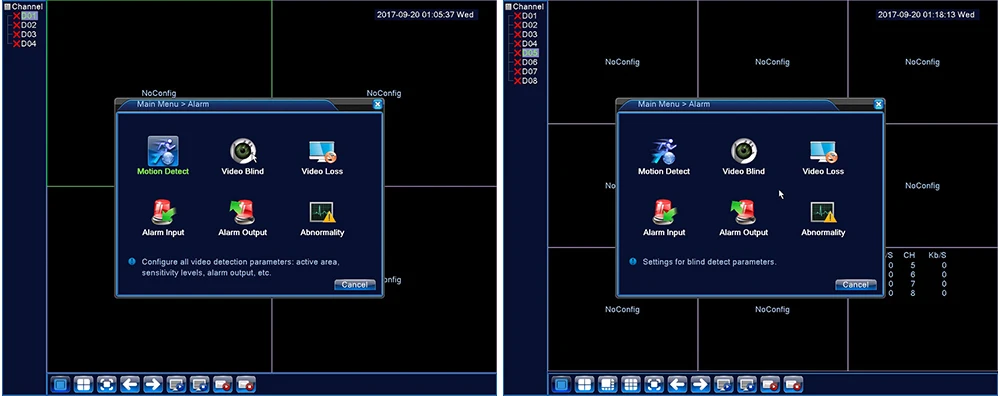The width and height of the screenshot is (1000, 396).
Task: Click the Kb/S column header
Action: 938,255
